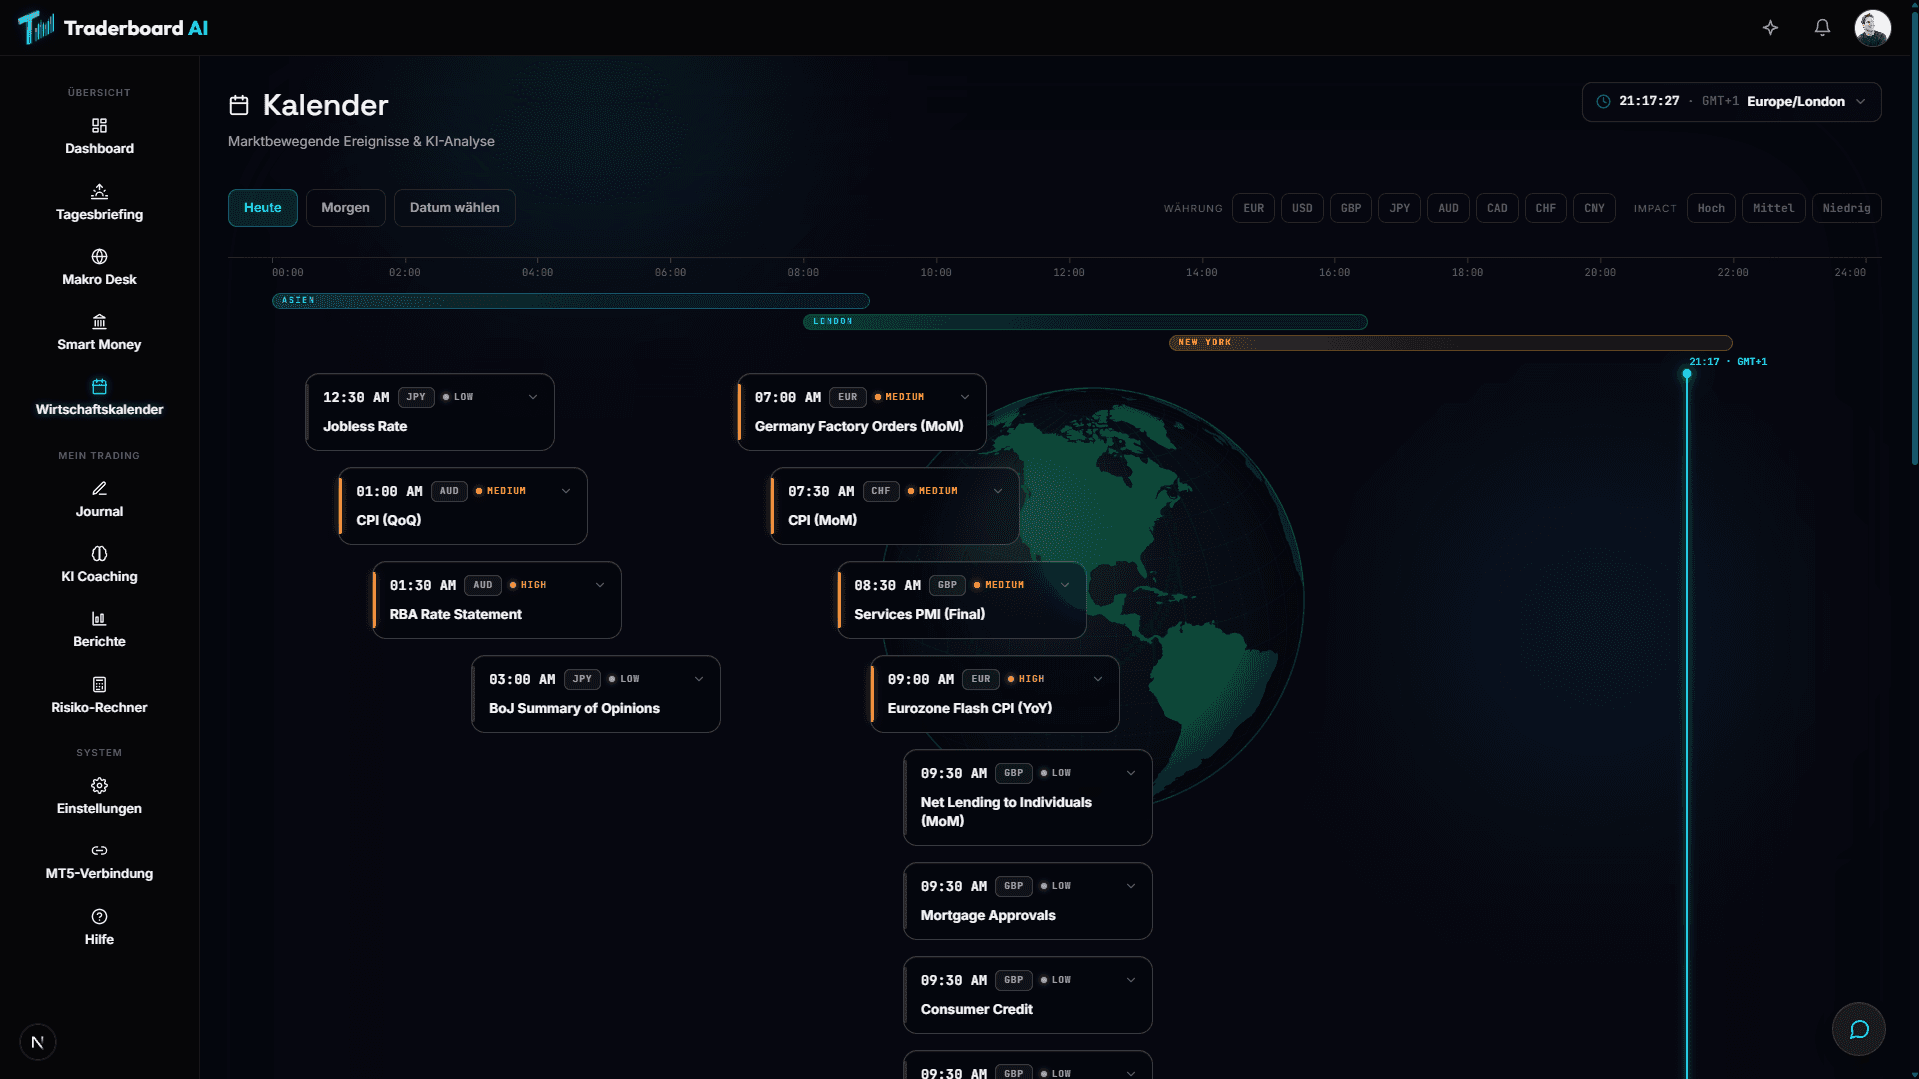Image resolution: width=1919 pixels, height=1079 pixels.
Task: Select the Wirtschaftskalender calendar icon
Action: (x=99, y=387)
